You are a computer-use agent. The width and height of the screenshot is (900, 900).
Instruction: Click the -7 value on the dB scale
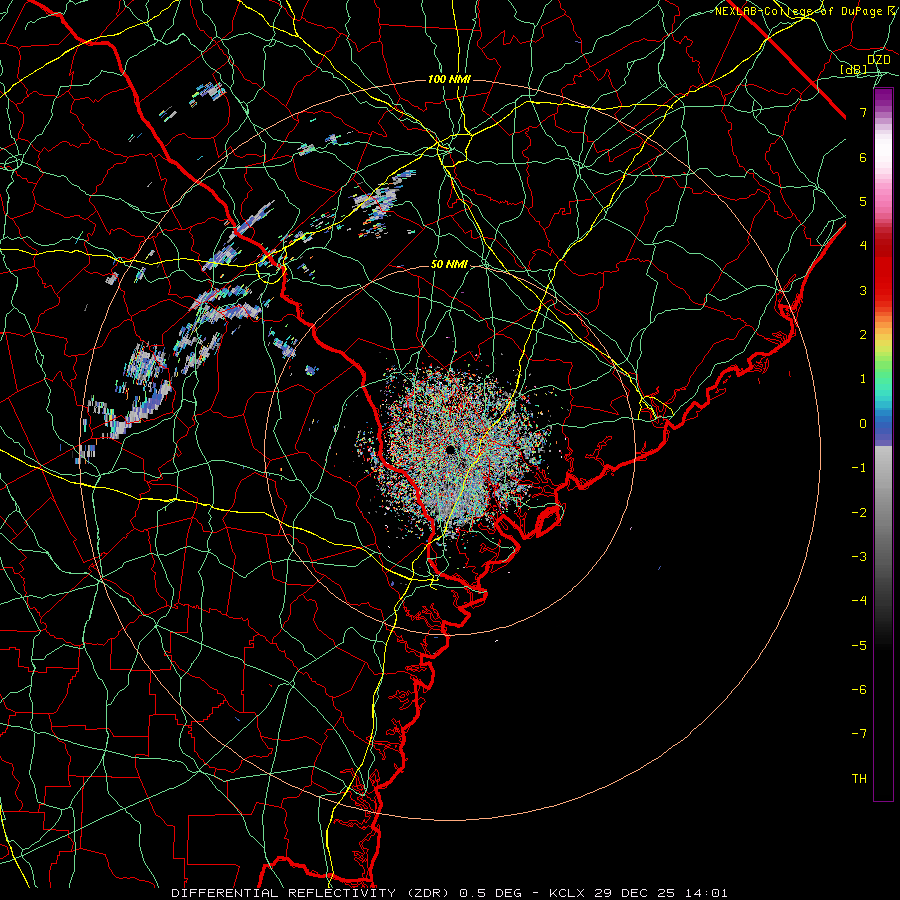click(x=859, y=734)
